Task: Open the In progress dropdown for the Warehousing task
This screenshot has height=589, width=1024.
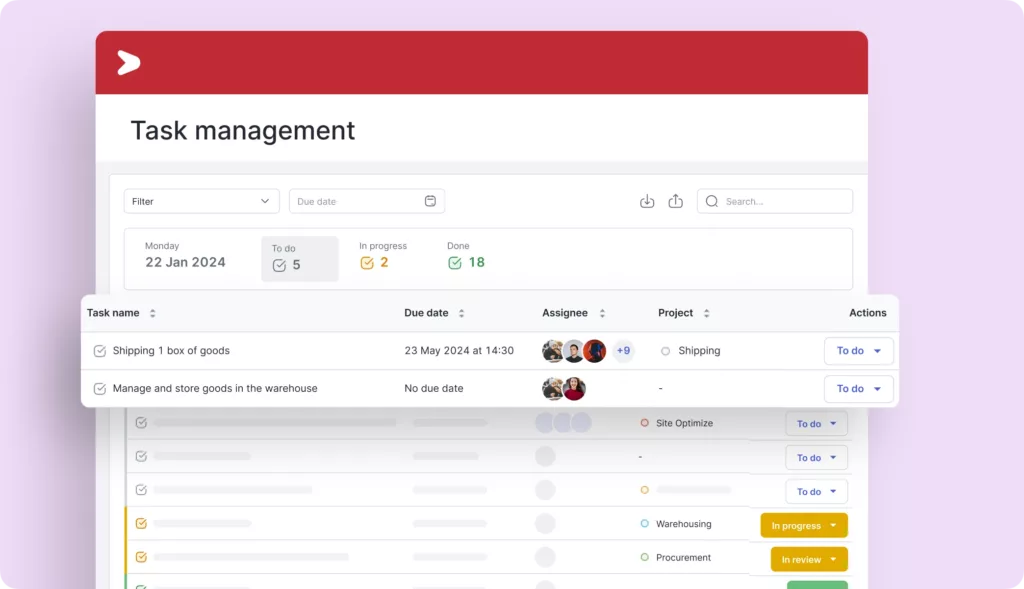Action: click(x=803, y=524)
